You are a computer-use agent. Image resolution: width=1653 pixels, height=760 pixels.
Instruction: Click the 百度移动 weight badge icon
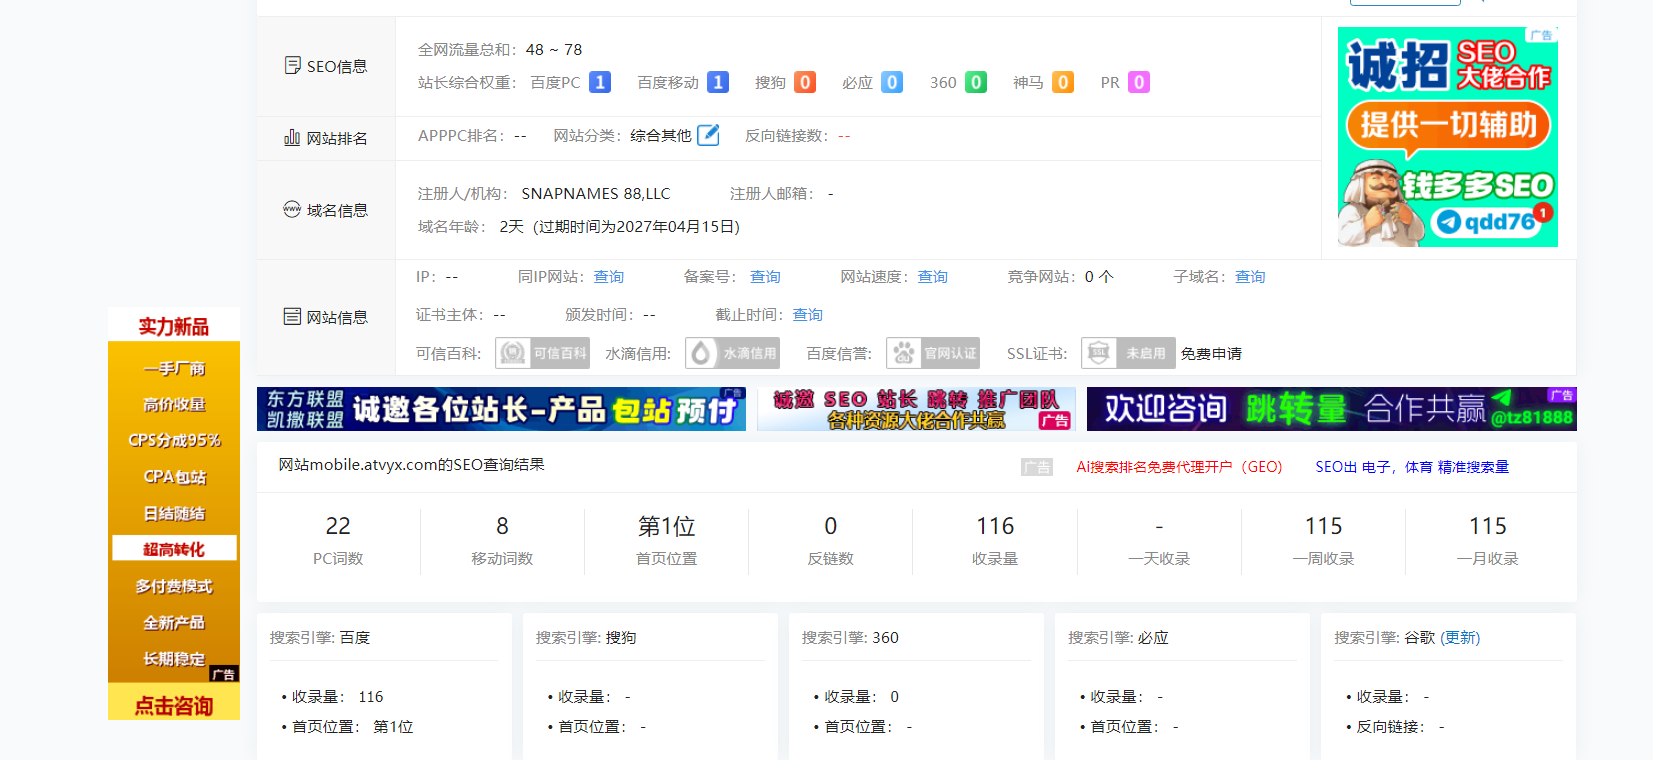[718, 82]
